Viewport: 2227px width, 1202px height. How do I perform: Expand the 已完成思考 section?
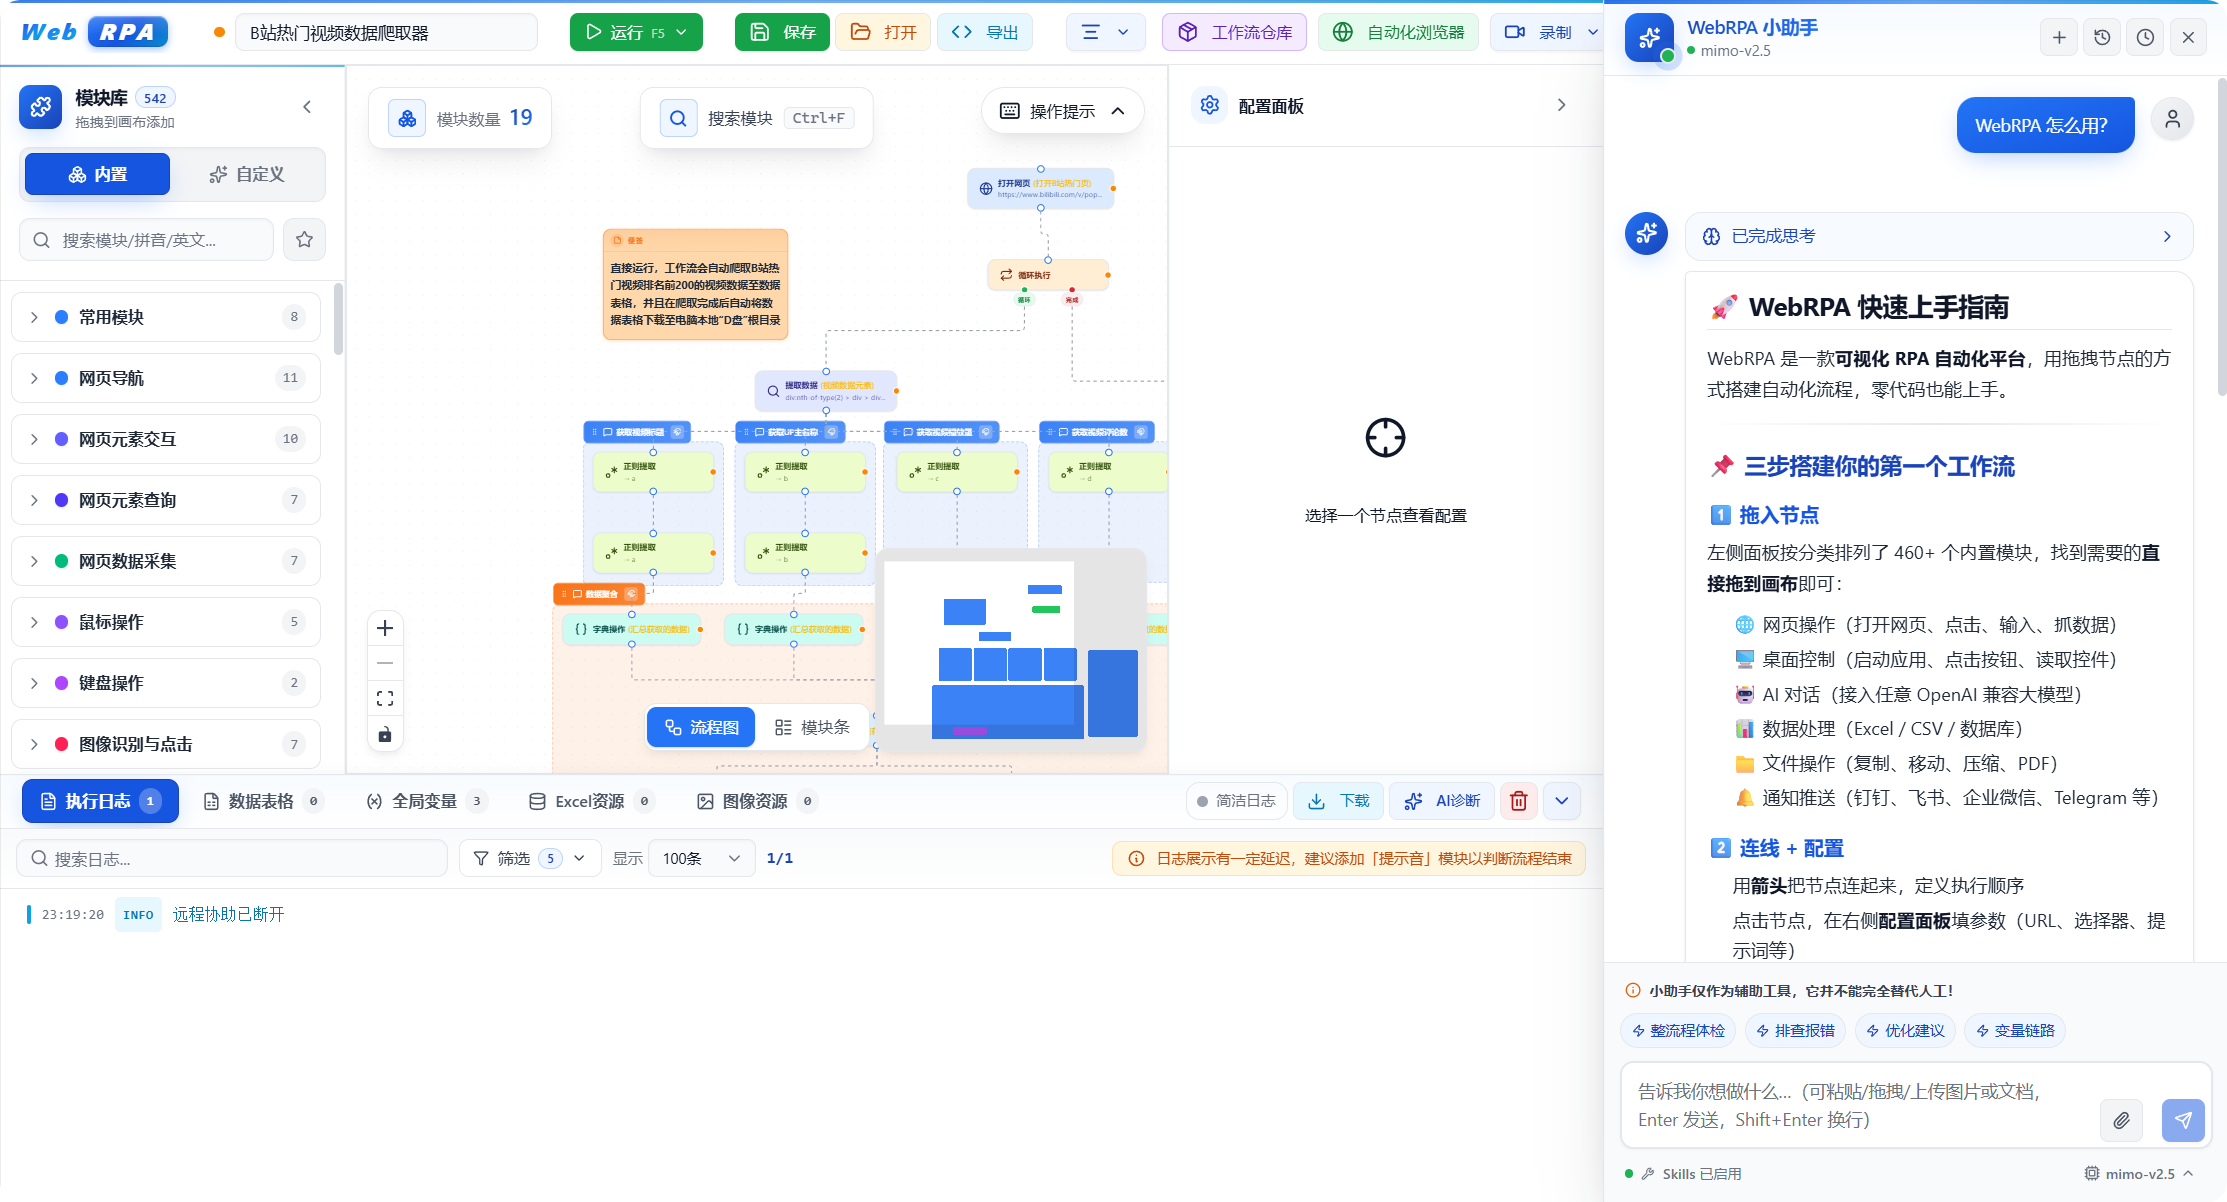click(1939, 237)
